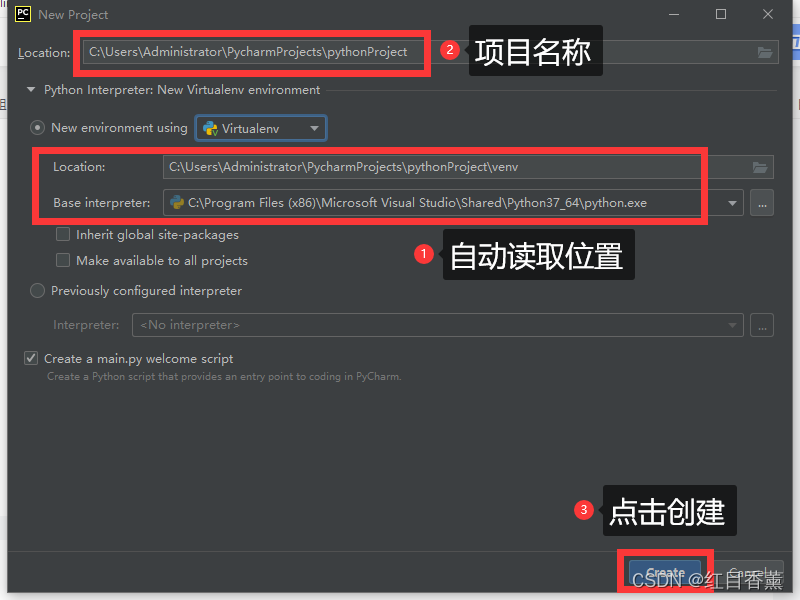The height and width of the screenshot is (600, 800).
Task: Open the No interpreter dropdown
Action: click(x=437, y=326)
